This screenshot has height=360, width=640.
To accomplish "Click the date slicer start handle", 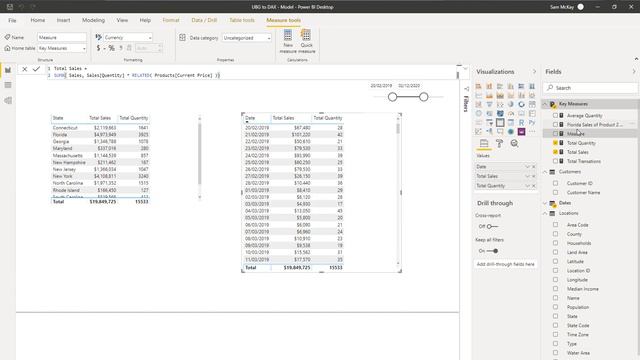I will pos(393,97).
